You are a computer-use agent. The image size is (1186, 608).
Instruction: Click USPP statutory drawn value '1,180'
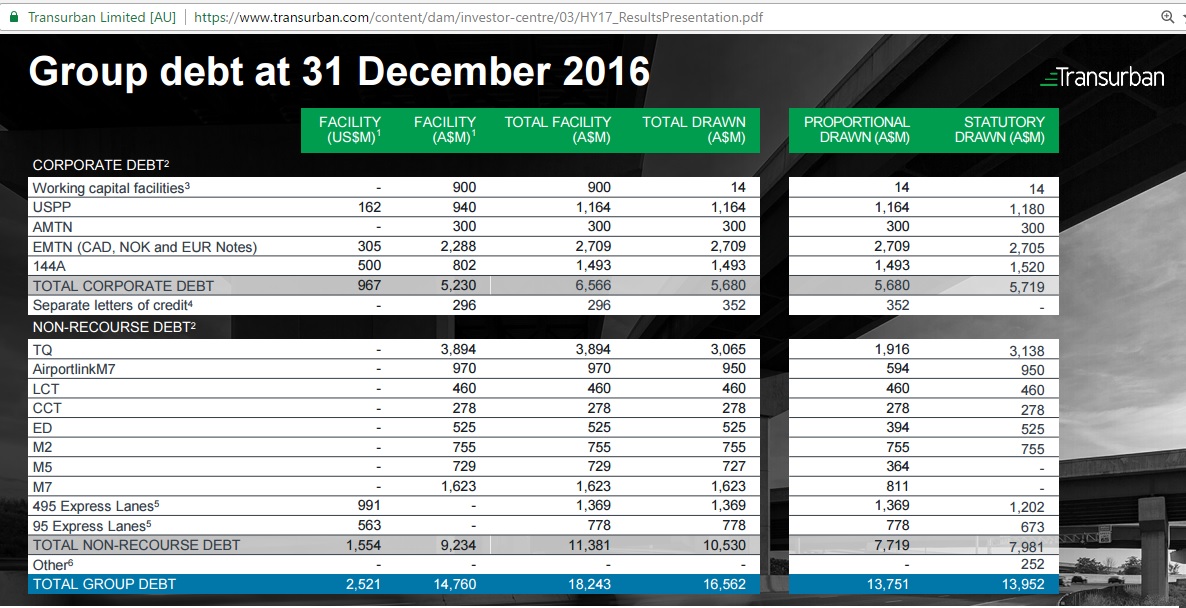tap(1027, 209)
